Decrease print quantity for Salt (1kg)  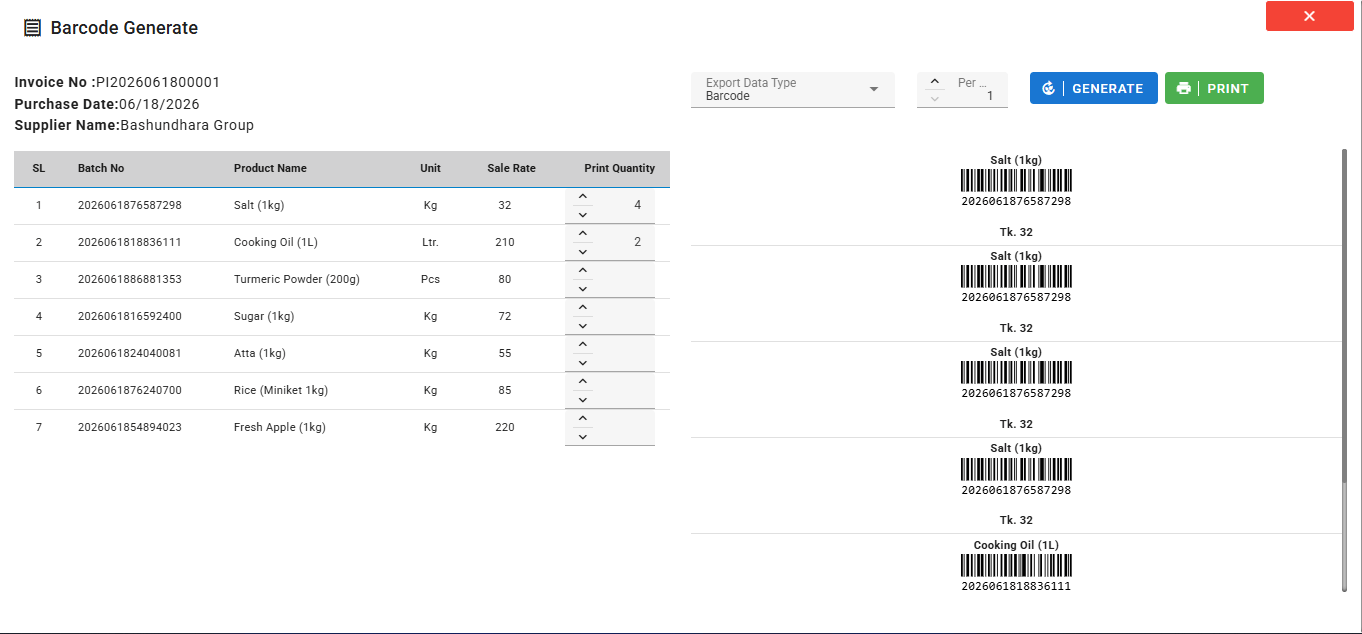coord(582,214)
